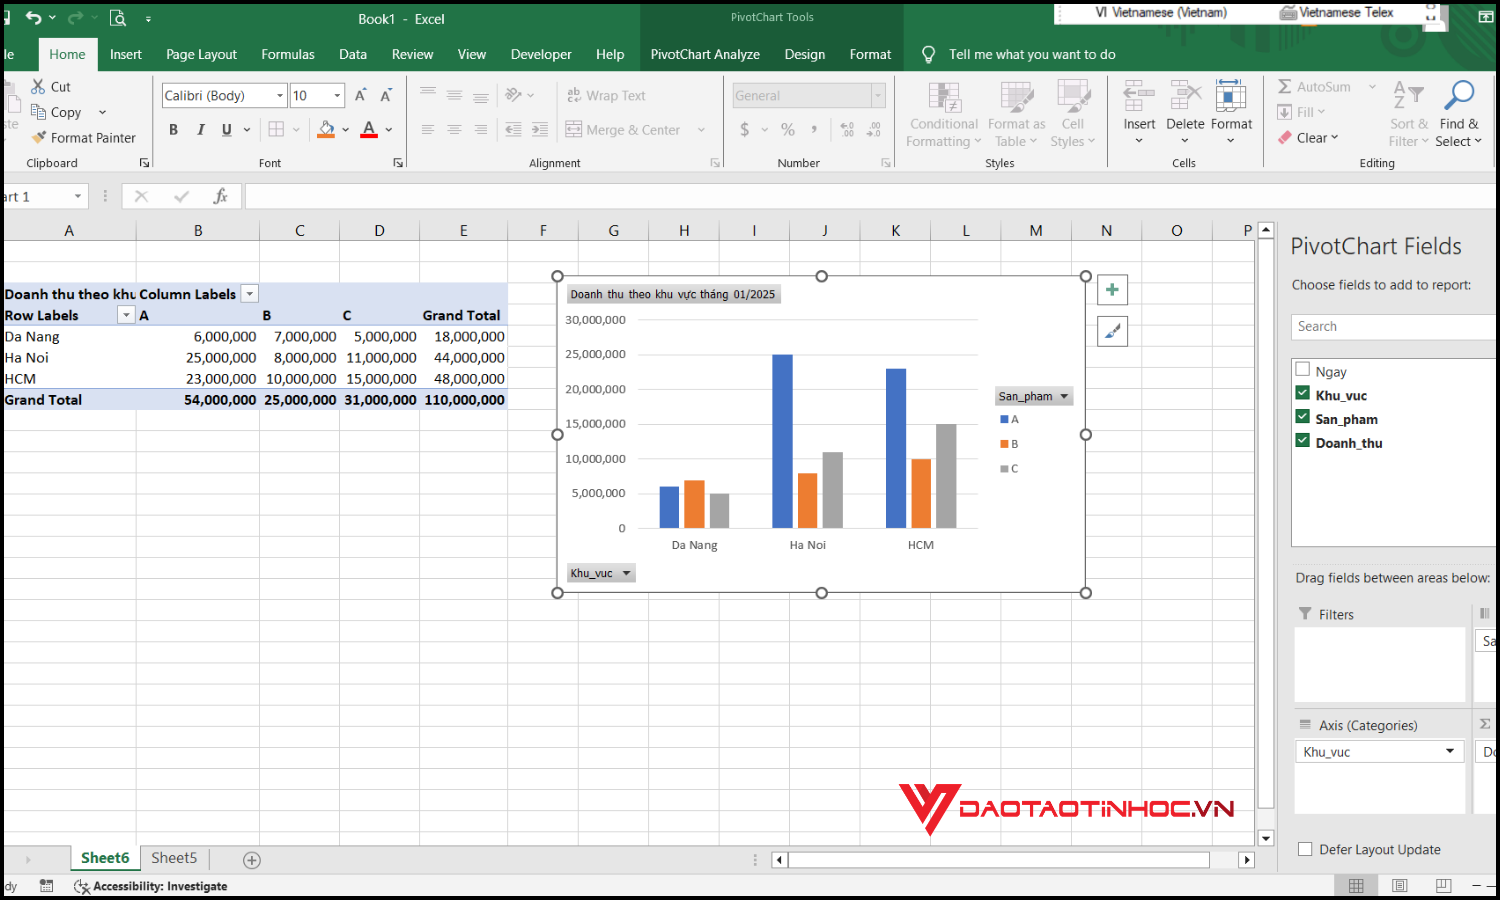
Task: Open the Sheet5 worksheet tab
Action: tap(173, 857)
